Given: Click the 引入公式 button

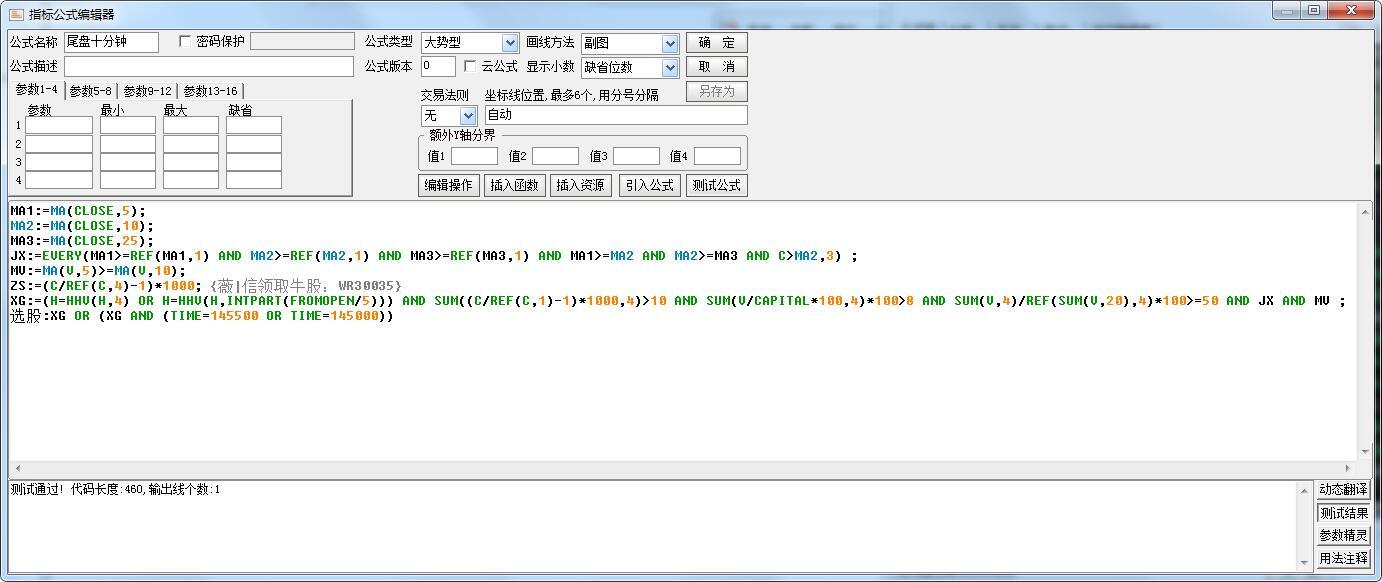Looking at the screenshot, I should click(650, 185).
